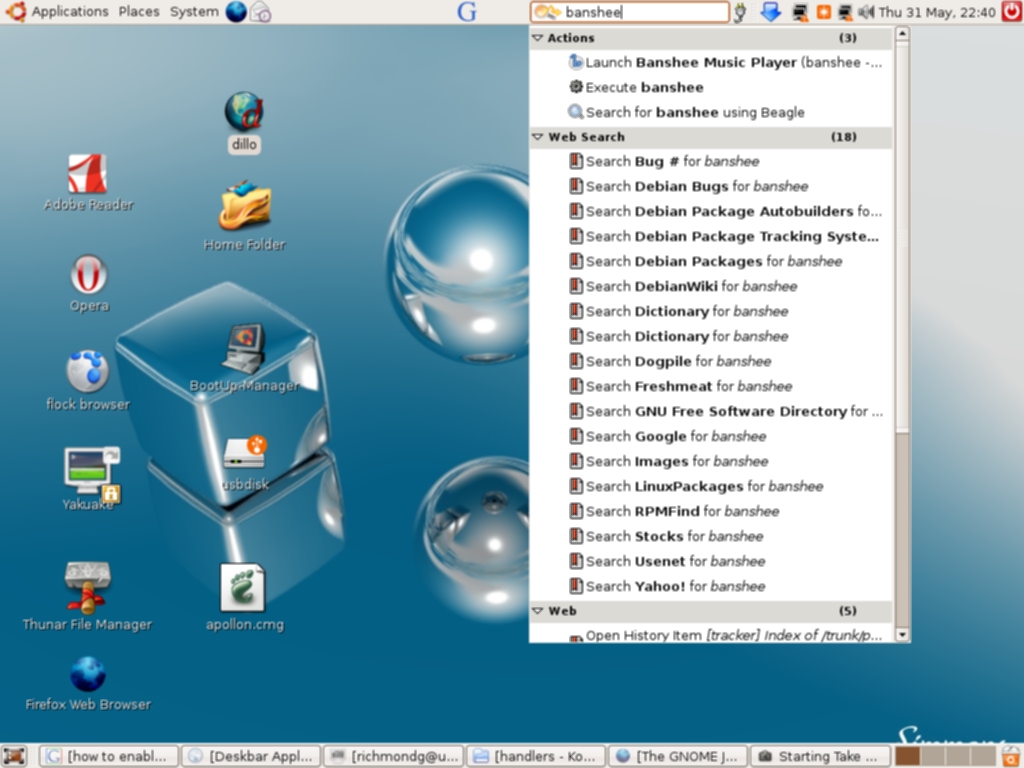1024x768 pixels.
Task: Click the clock showing Thu 31 May, 22:40
Action: coord(937,12)
